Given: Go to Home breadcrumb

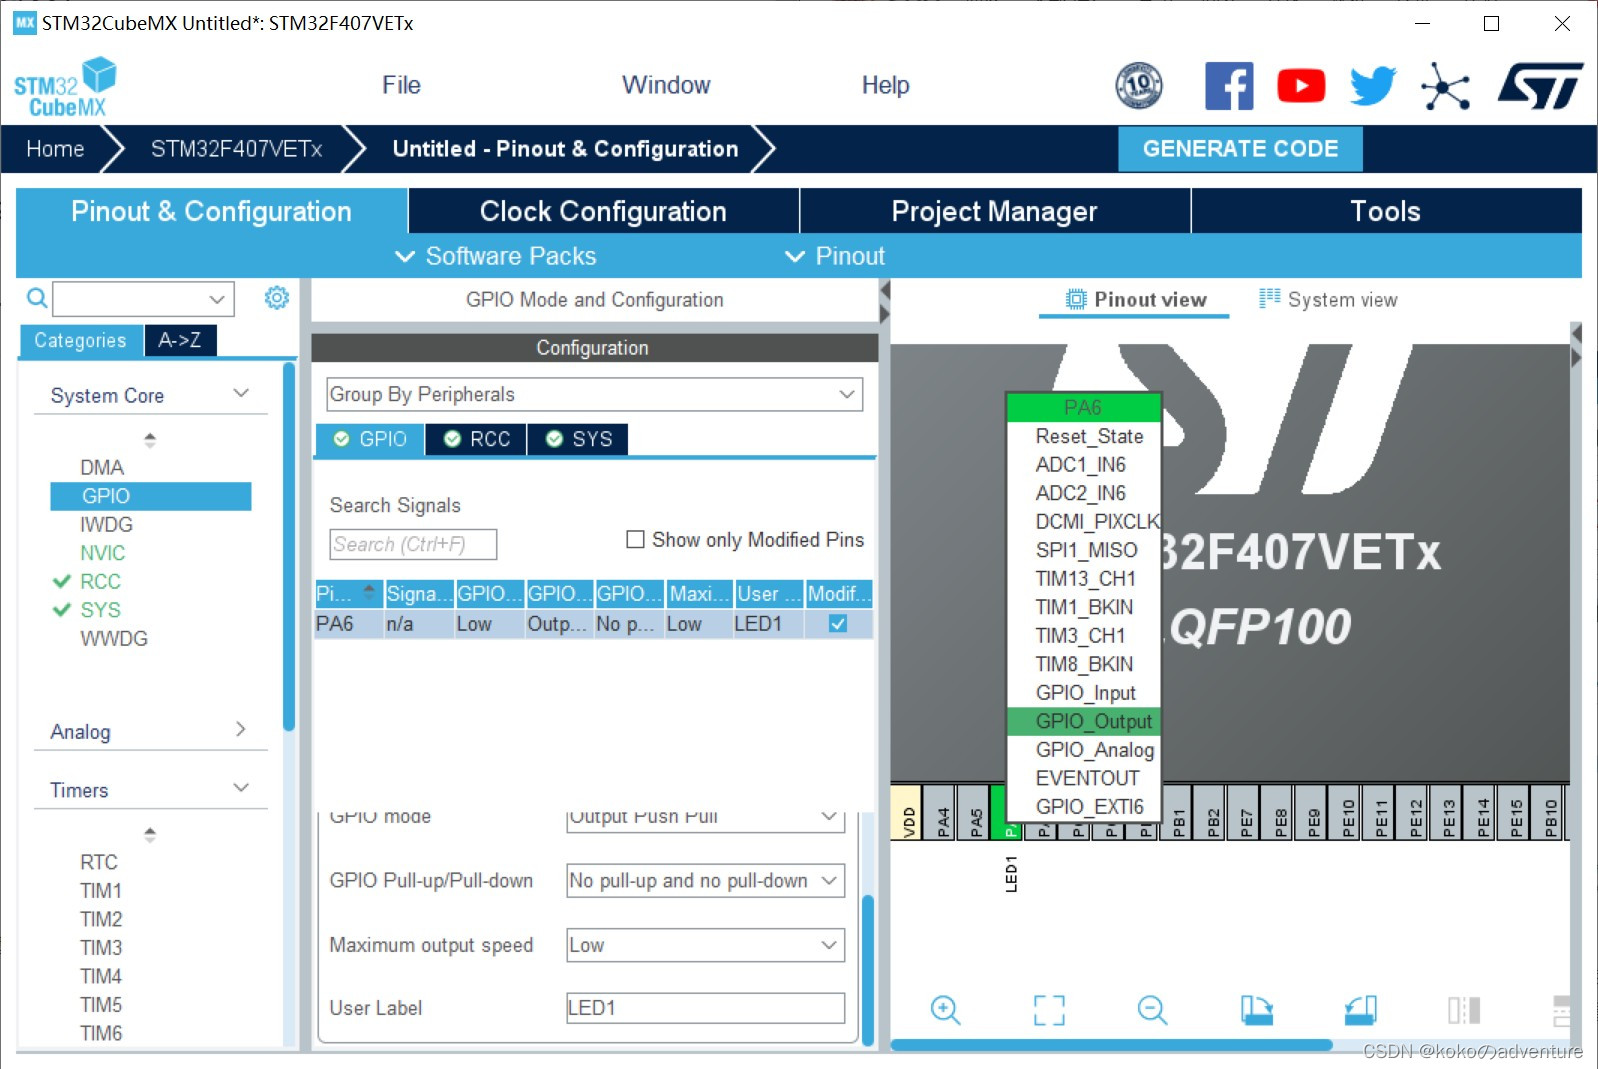Looking at the screenshot, I should tap(55, 149).
